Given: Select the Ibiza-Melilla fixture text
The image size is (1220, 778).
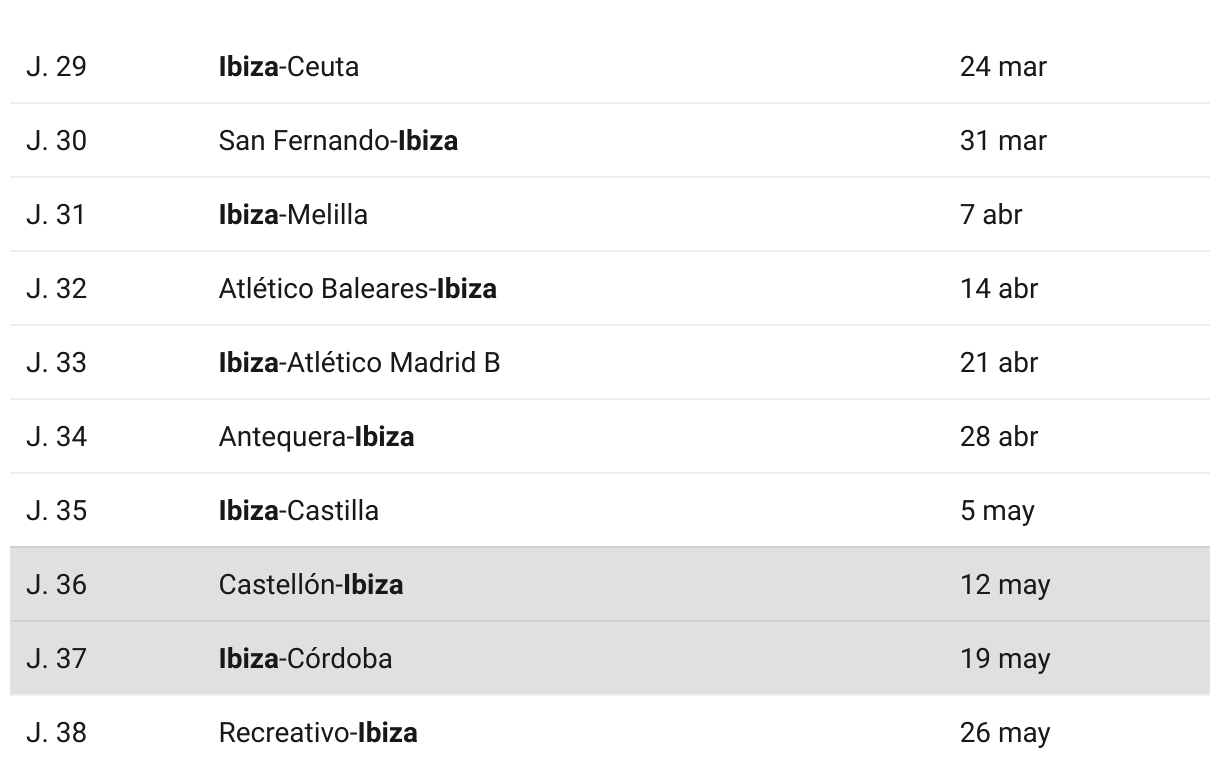Looking at the screenshot, I should (293, 214).
